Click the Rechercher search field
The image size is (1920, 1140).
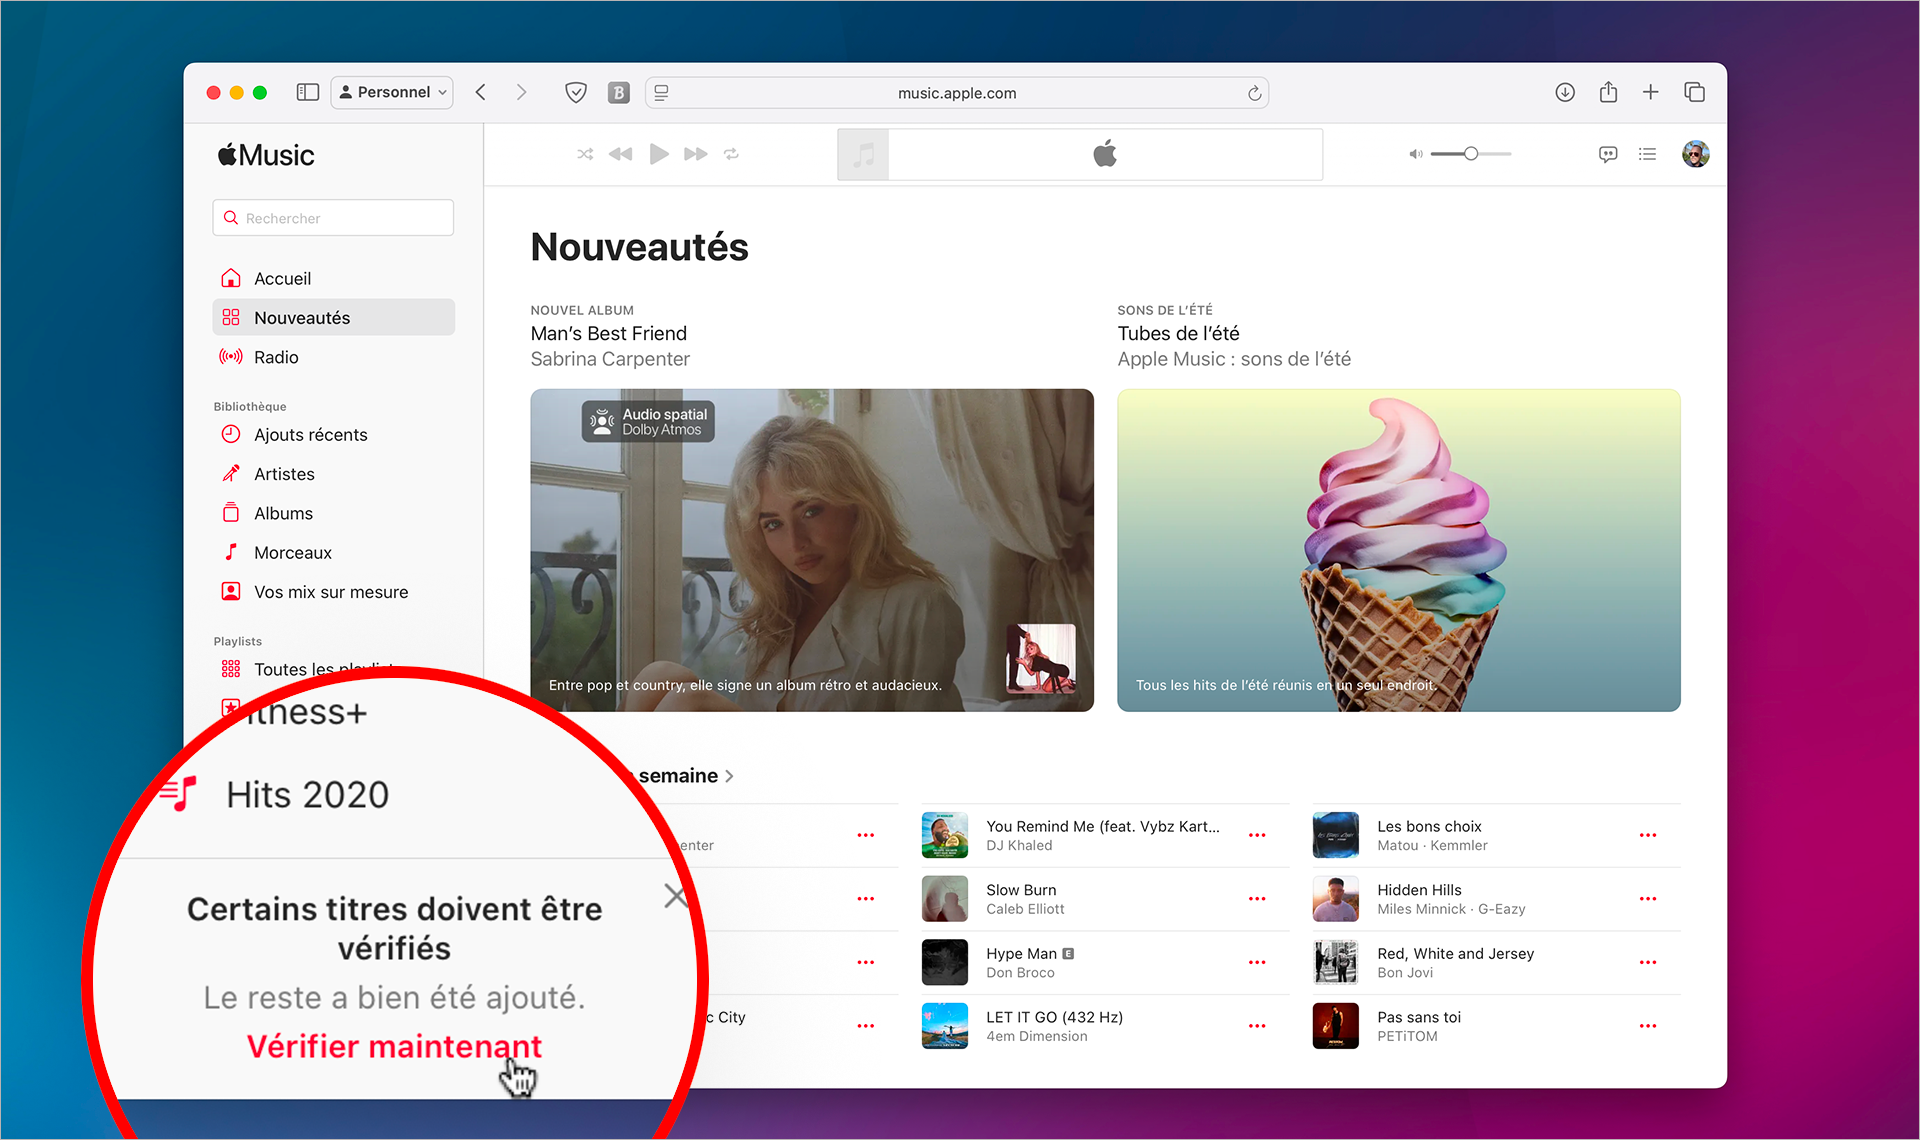333,218
